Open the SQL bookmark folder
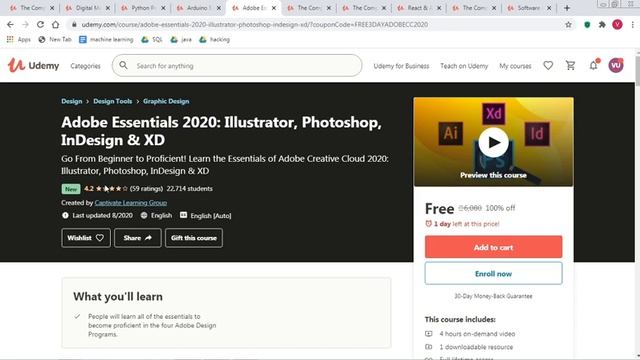This screenshot has height=360, width=640. [151, 40]
